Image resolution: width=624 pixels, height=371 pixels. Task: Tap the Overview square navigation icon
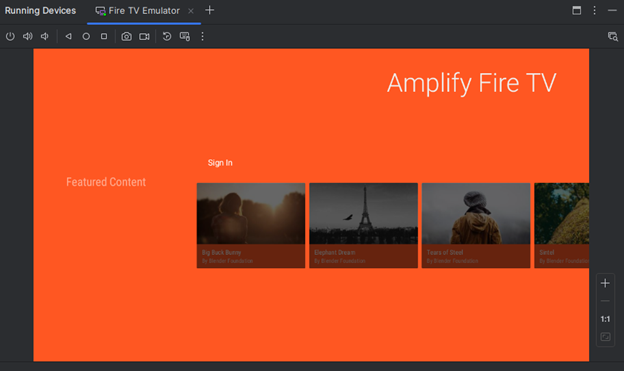[x=104, y=37]
